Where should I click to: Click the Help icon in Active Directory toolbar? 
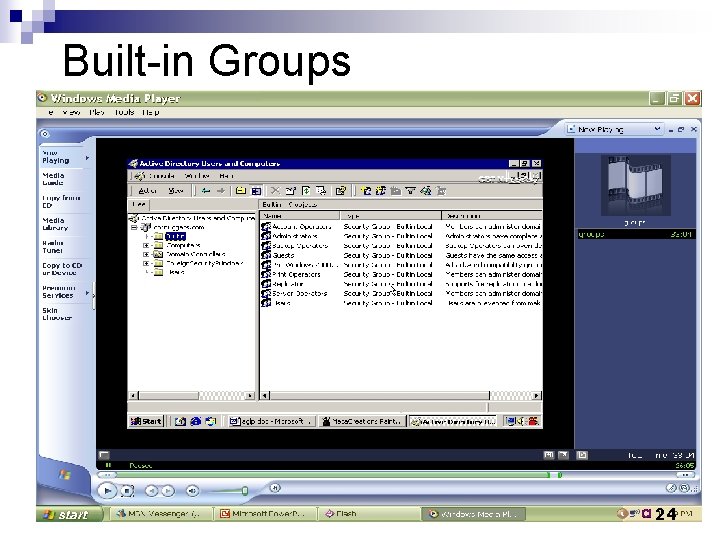341,191
